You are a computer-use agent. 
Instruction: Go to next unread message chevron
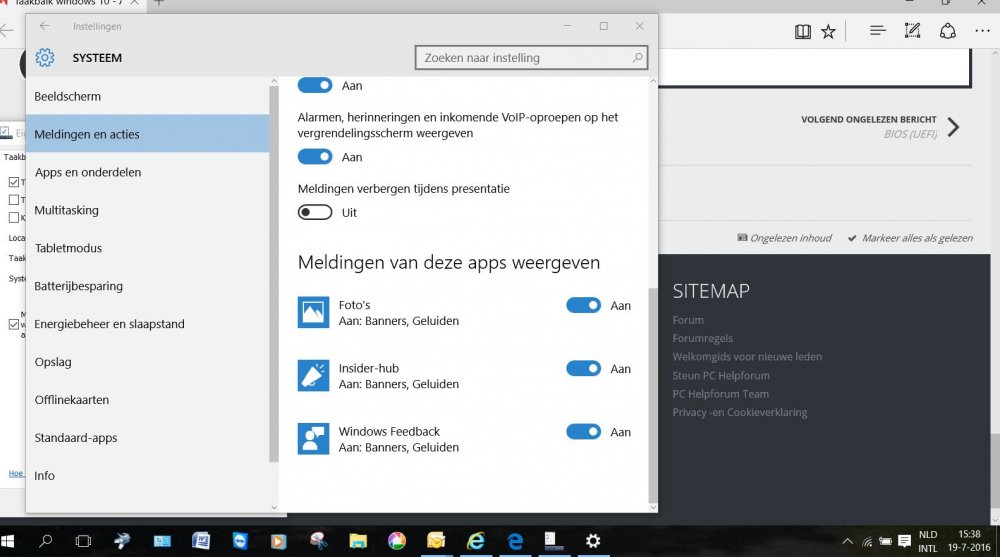pos(953,127)
